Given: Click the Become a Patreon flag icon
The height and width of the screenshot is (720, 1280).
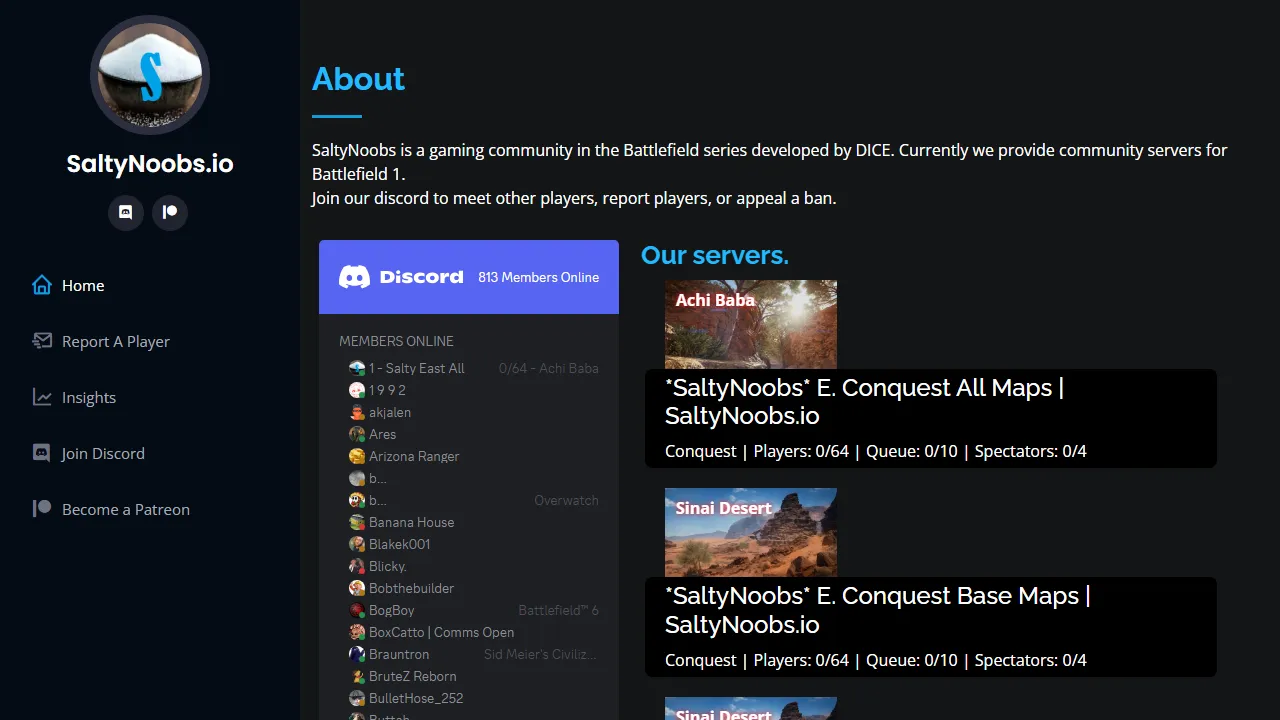Looking at the screenshot, I should click(40, 509).
